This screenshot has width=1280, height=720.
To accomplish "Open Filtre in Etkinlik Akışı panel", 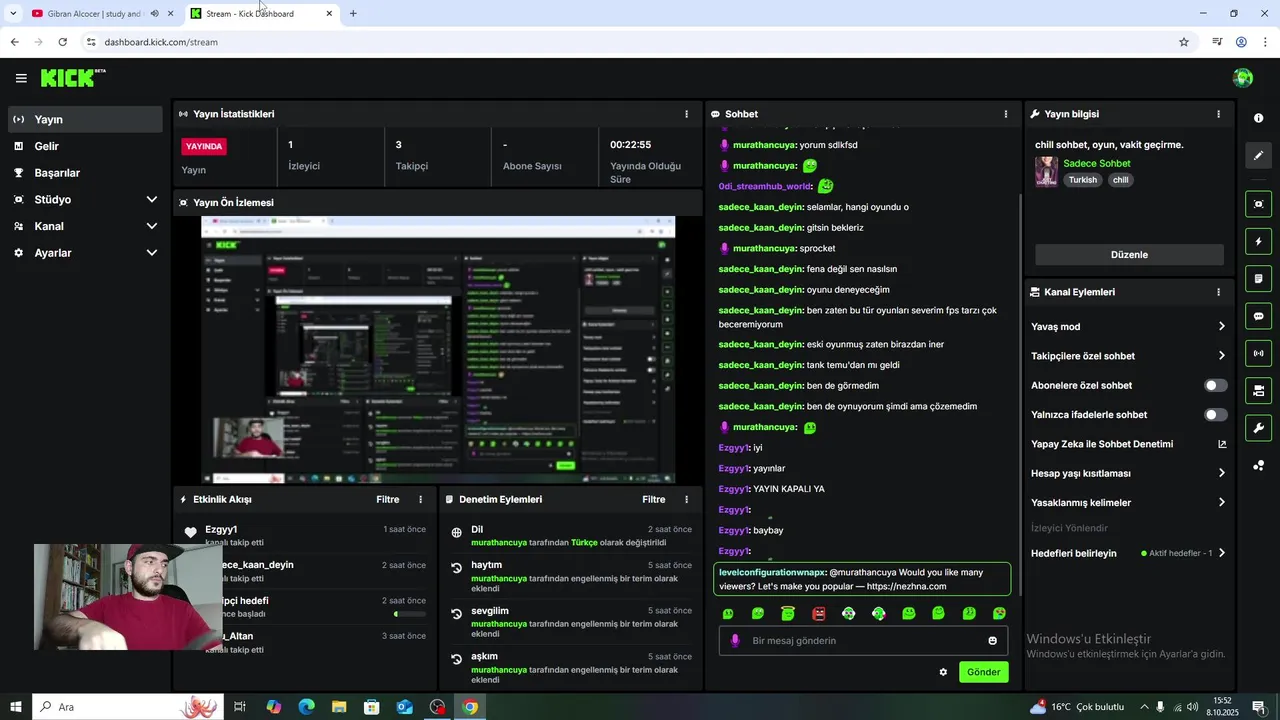I will [388, 499].
